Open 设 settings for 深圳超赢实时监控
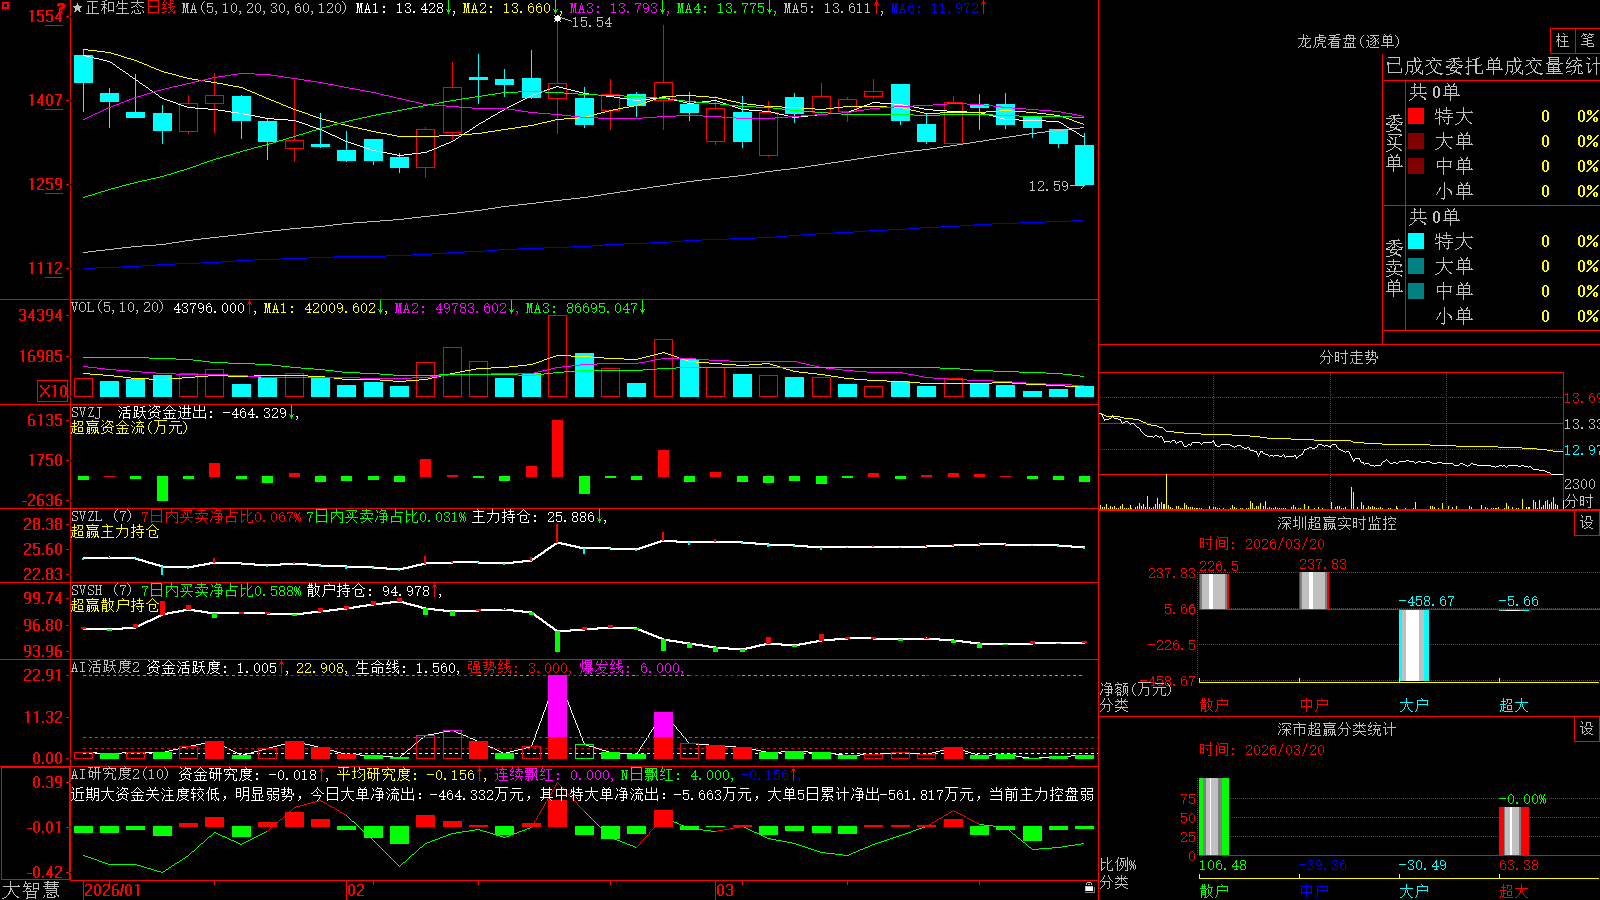This screenshot has width=1600, height=900. [1587, 523]
